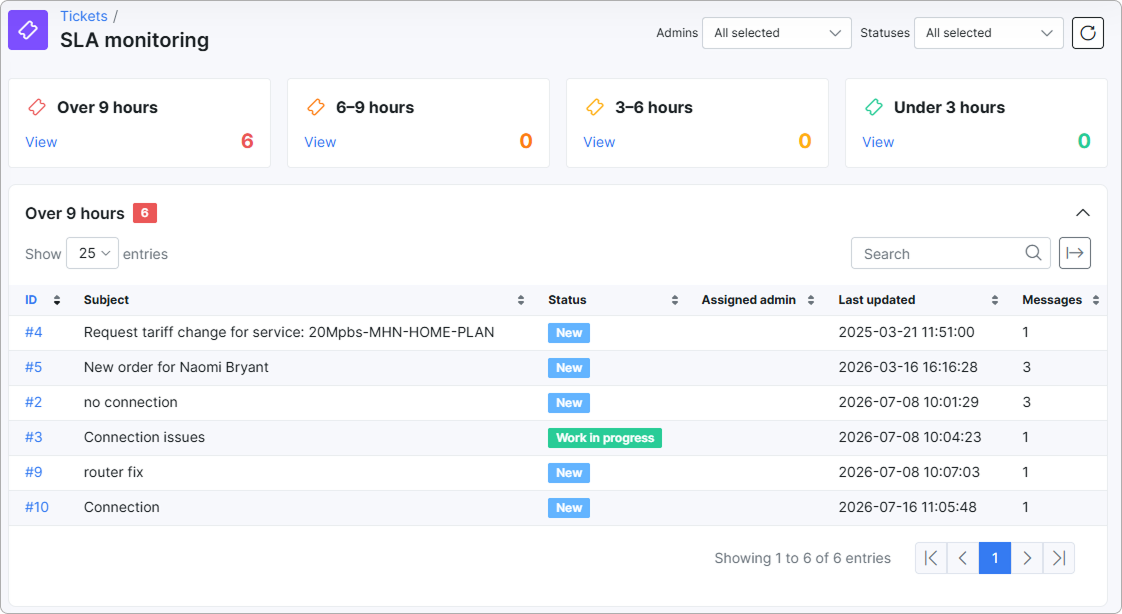Image resolution: width=1122 pixels, height=614 pixels.
Task: Click date '2026-03-16 16:16:28'
Action: (908, 367)
